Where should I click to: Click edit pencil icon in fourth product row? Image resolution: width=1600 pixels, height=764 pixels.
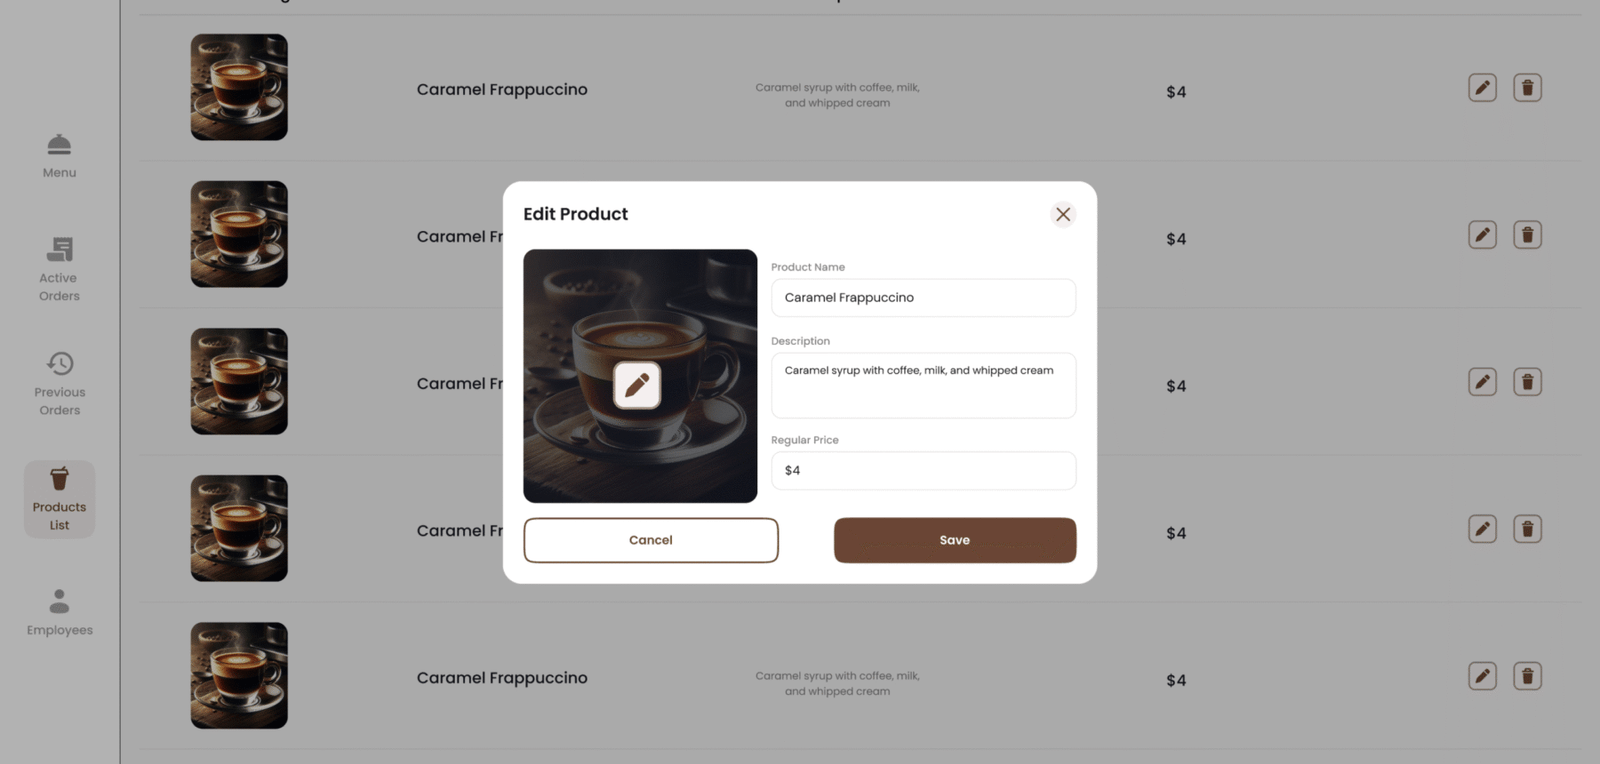pyautogui.click(x=1482, y=529)
